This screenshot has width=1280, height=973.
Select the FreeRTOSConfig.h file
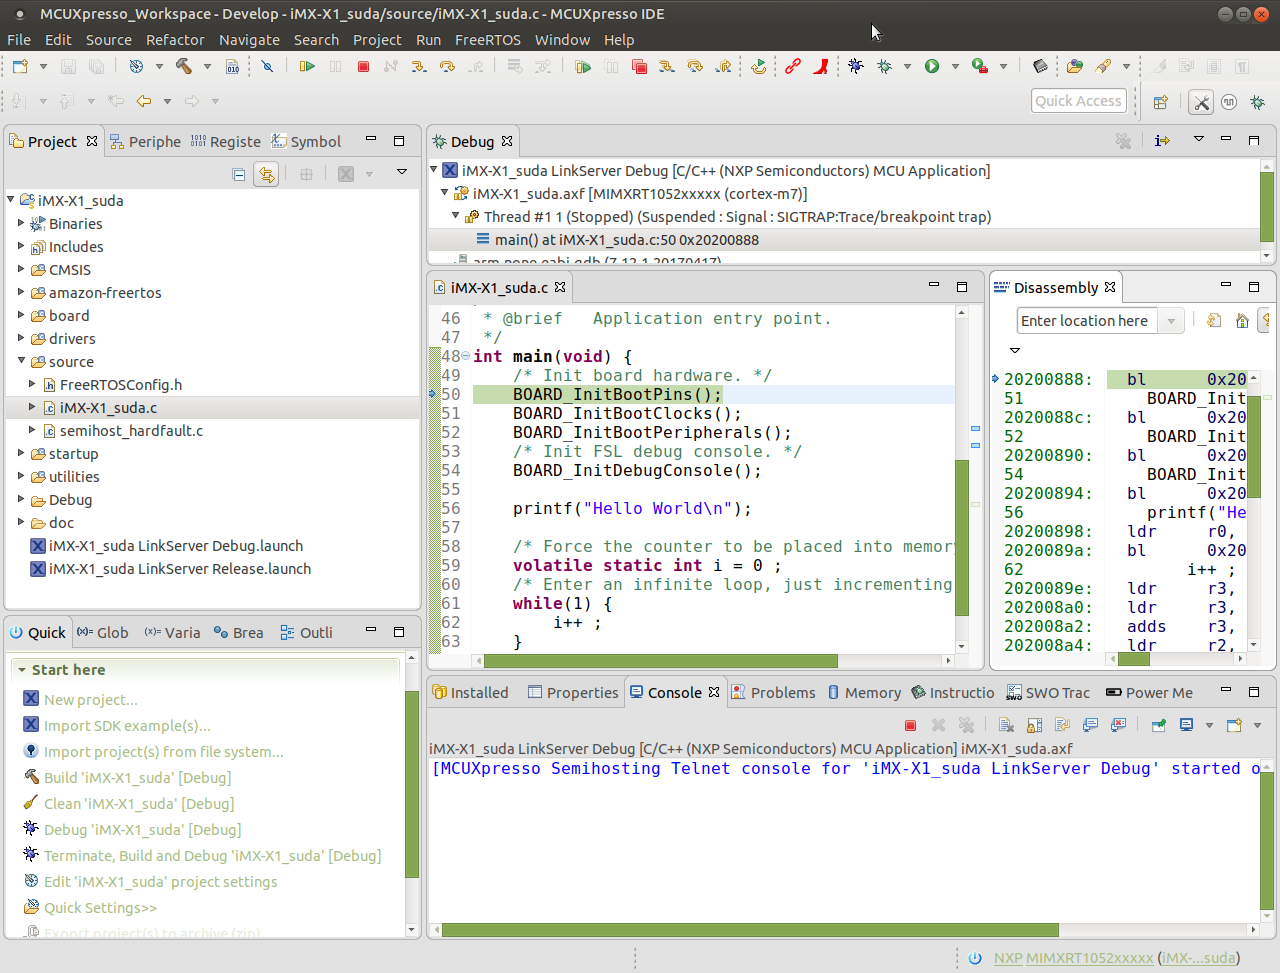tap(121, 385)
